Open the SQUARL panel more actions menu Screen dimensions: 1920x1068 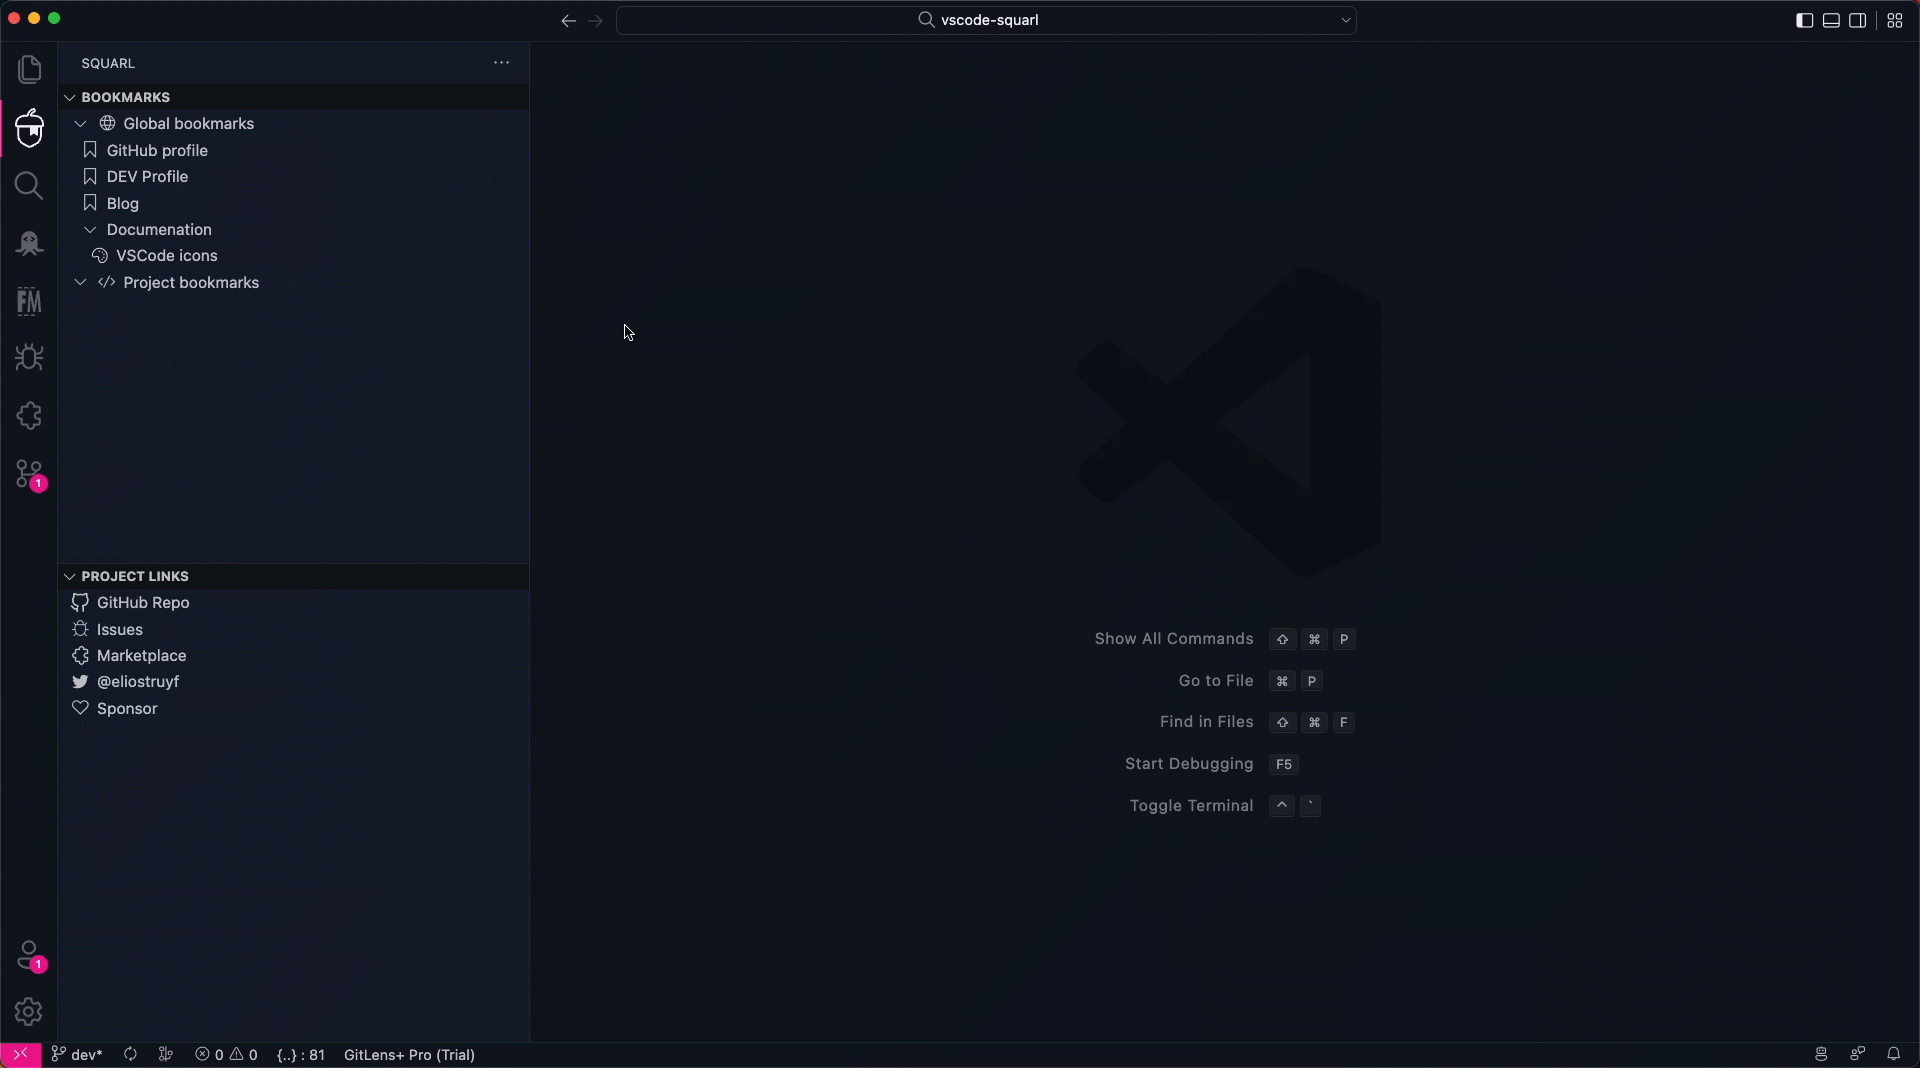point(501,62)
